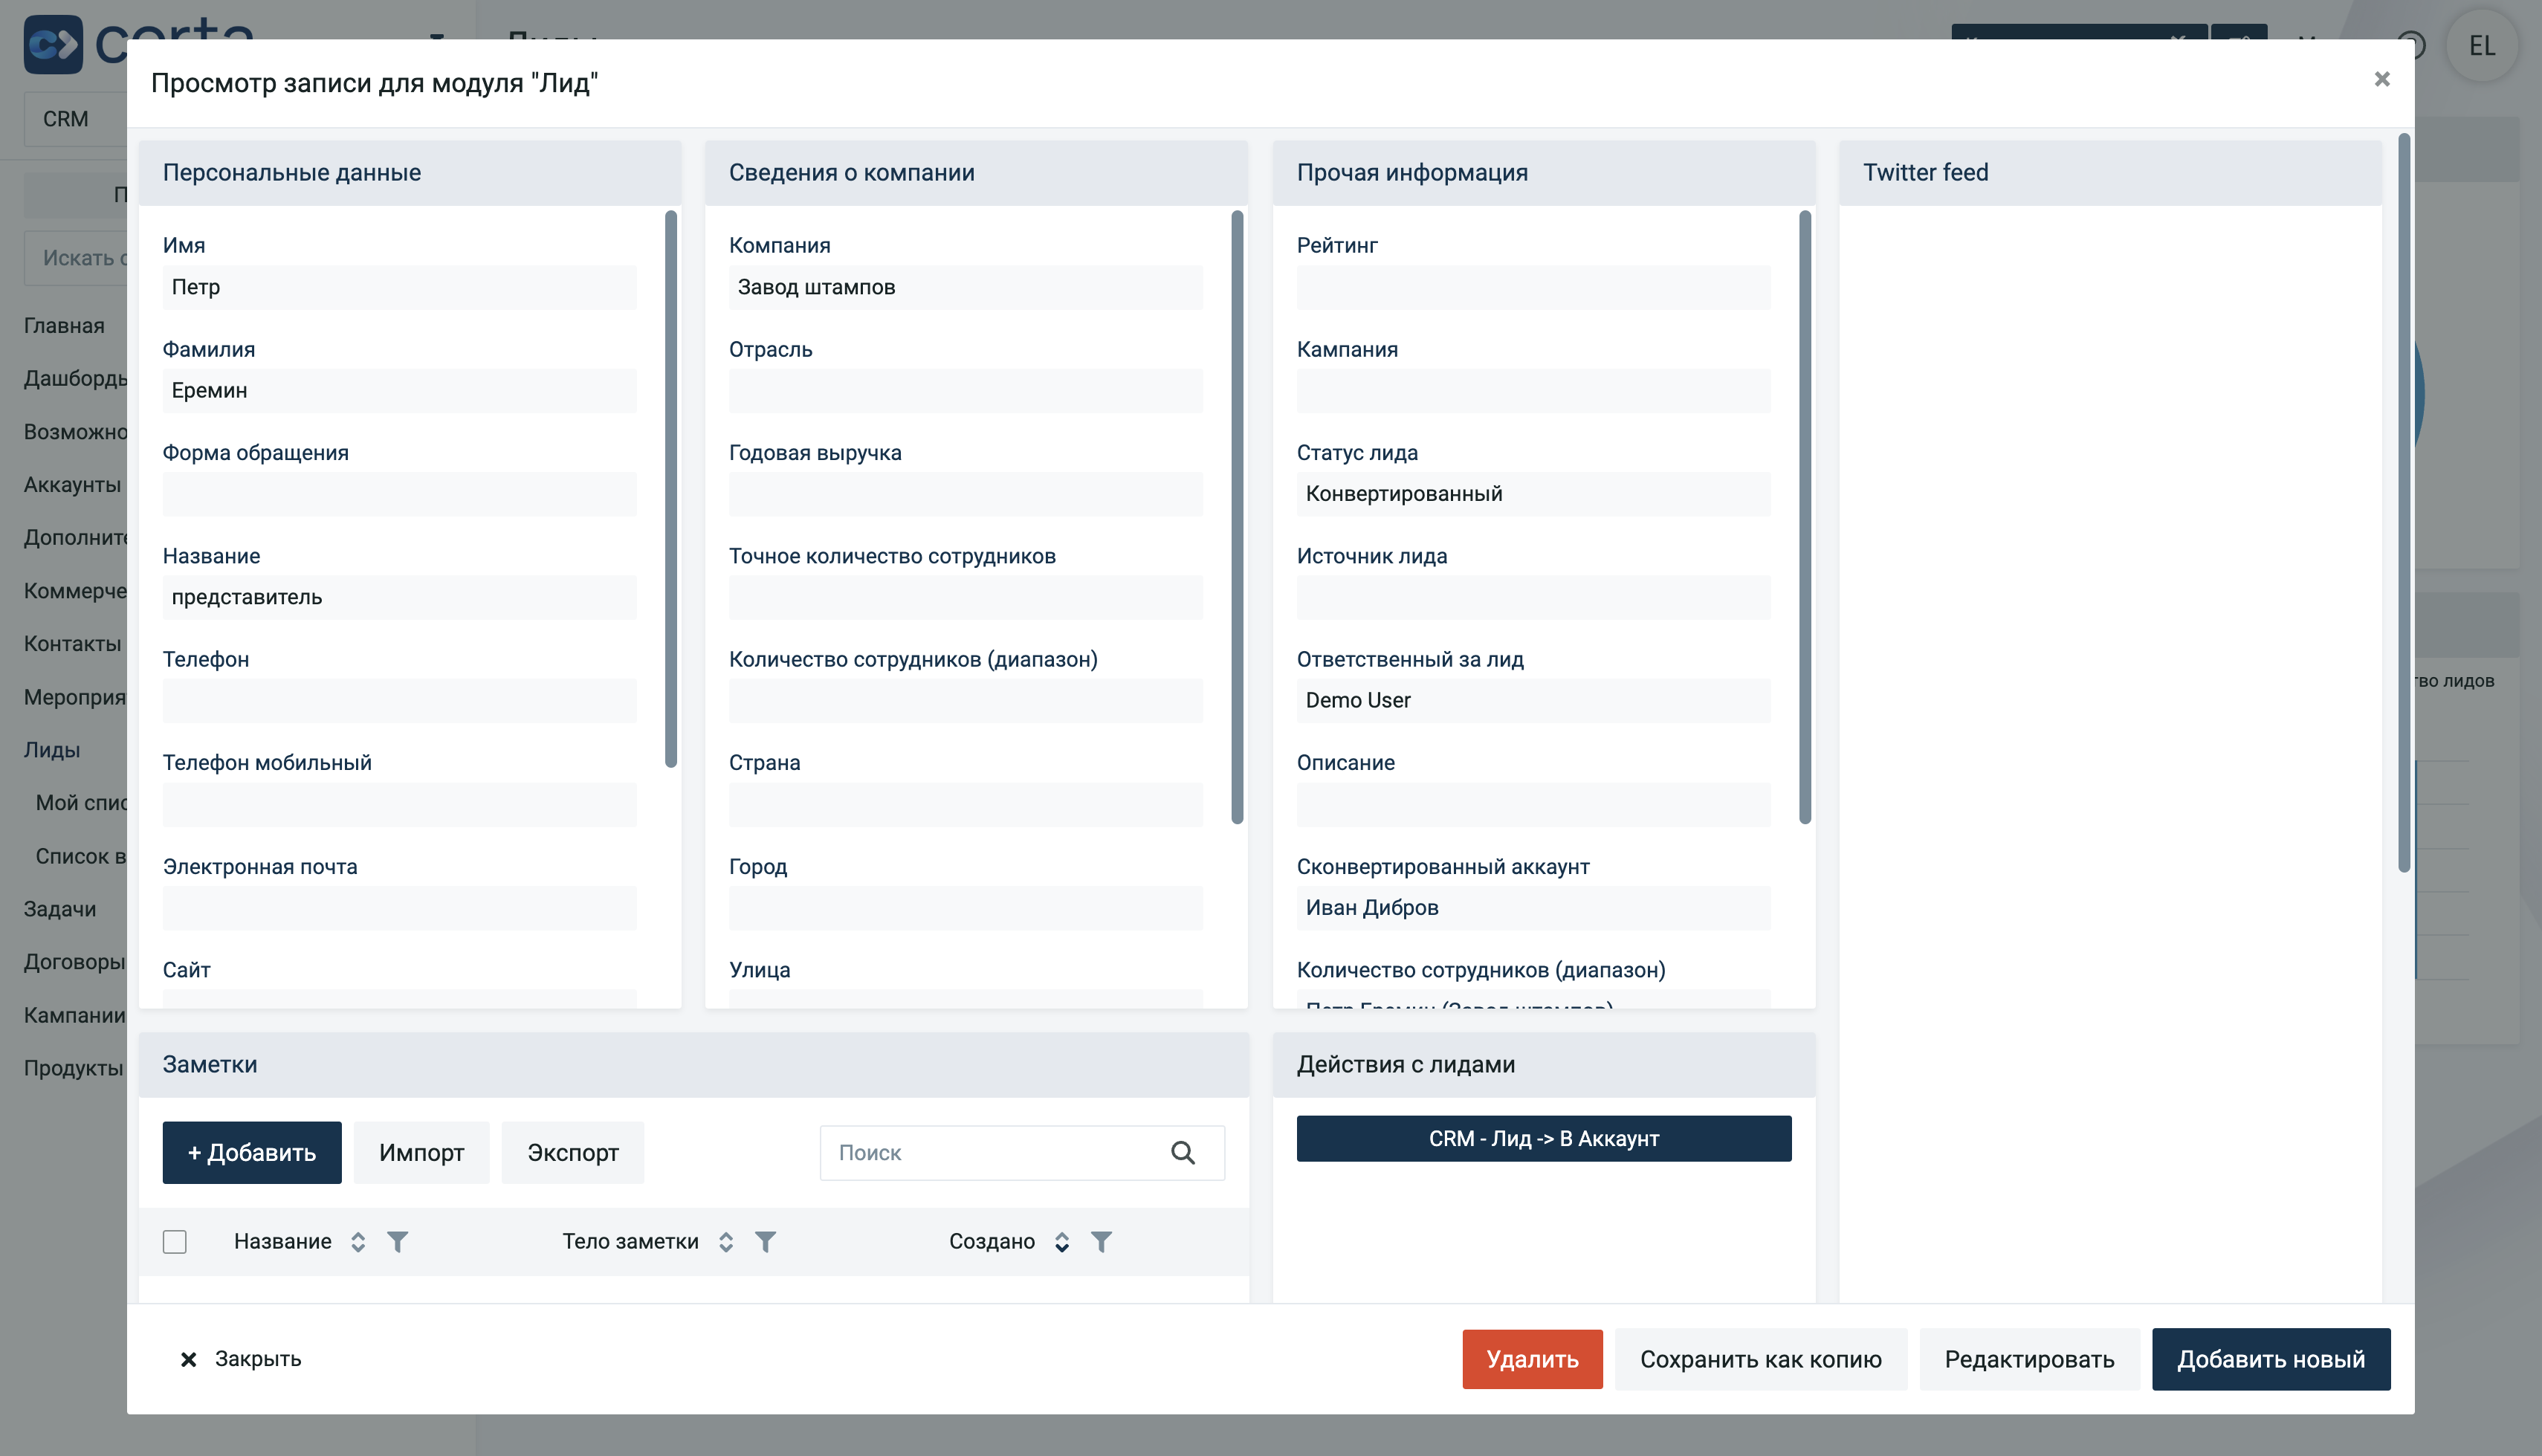Click Компания field Завод штампов
Screen dimensions: 2542x1456
(x=966, y=287)
